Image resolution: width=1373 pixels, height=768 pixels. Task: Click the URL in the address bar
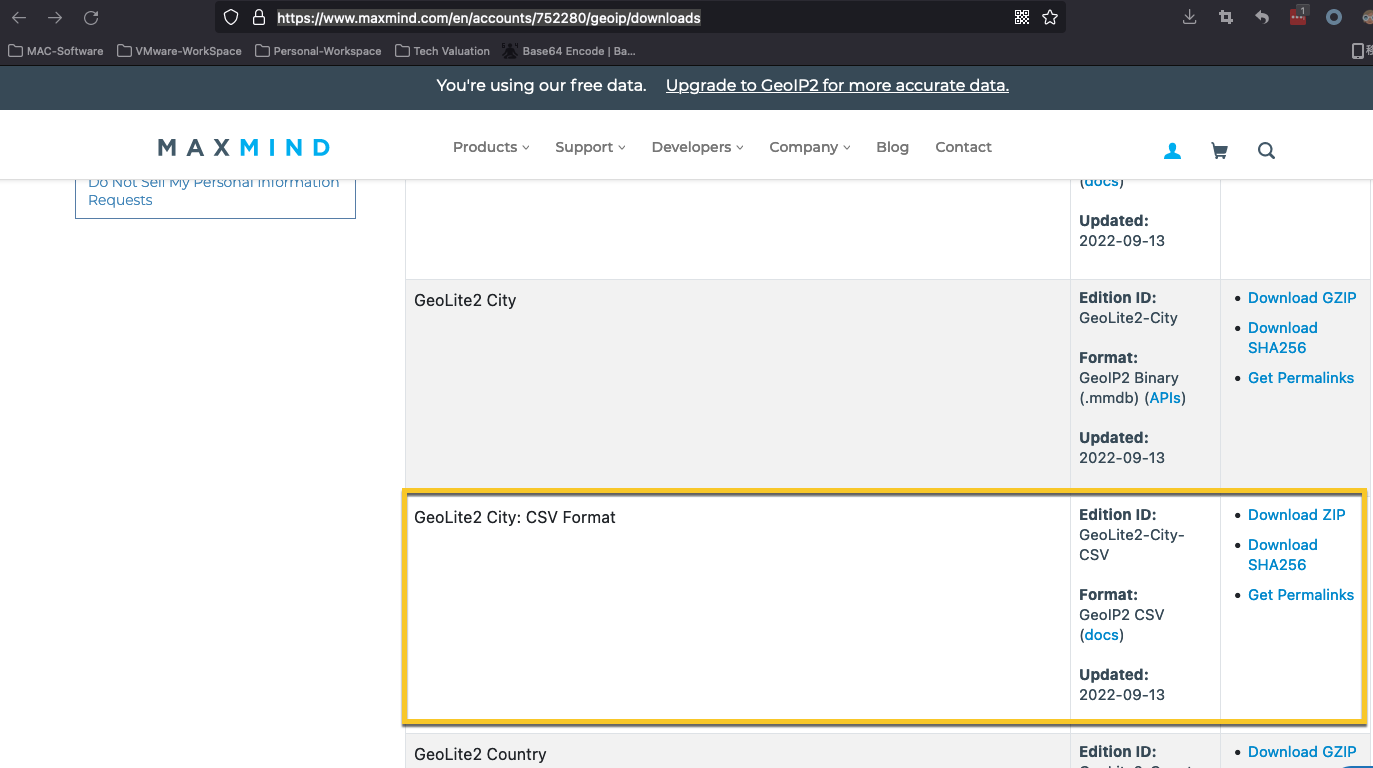coord(489,18)
